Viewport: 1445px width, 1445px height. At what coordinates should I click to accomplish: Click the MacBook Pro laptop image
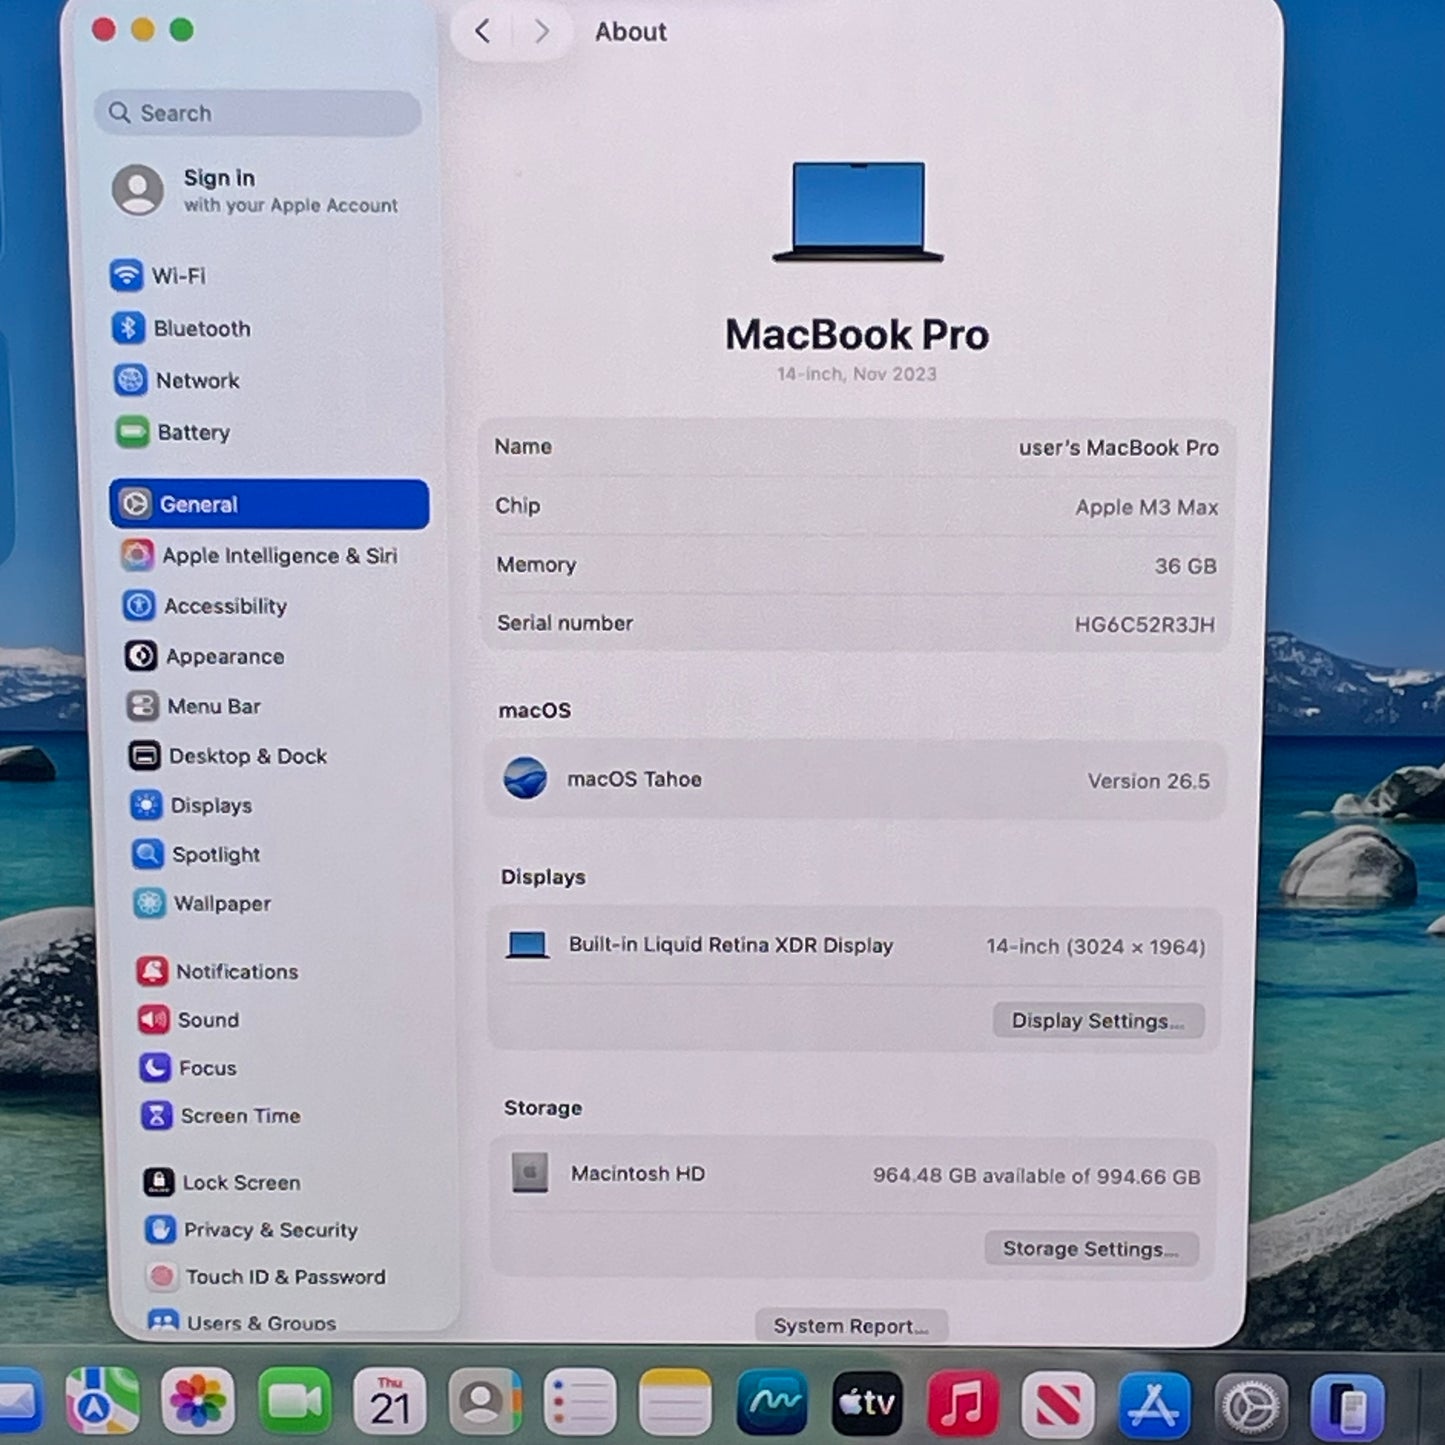[x=858, y=212]
